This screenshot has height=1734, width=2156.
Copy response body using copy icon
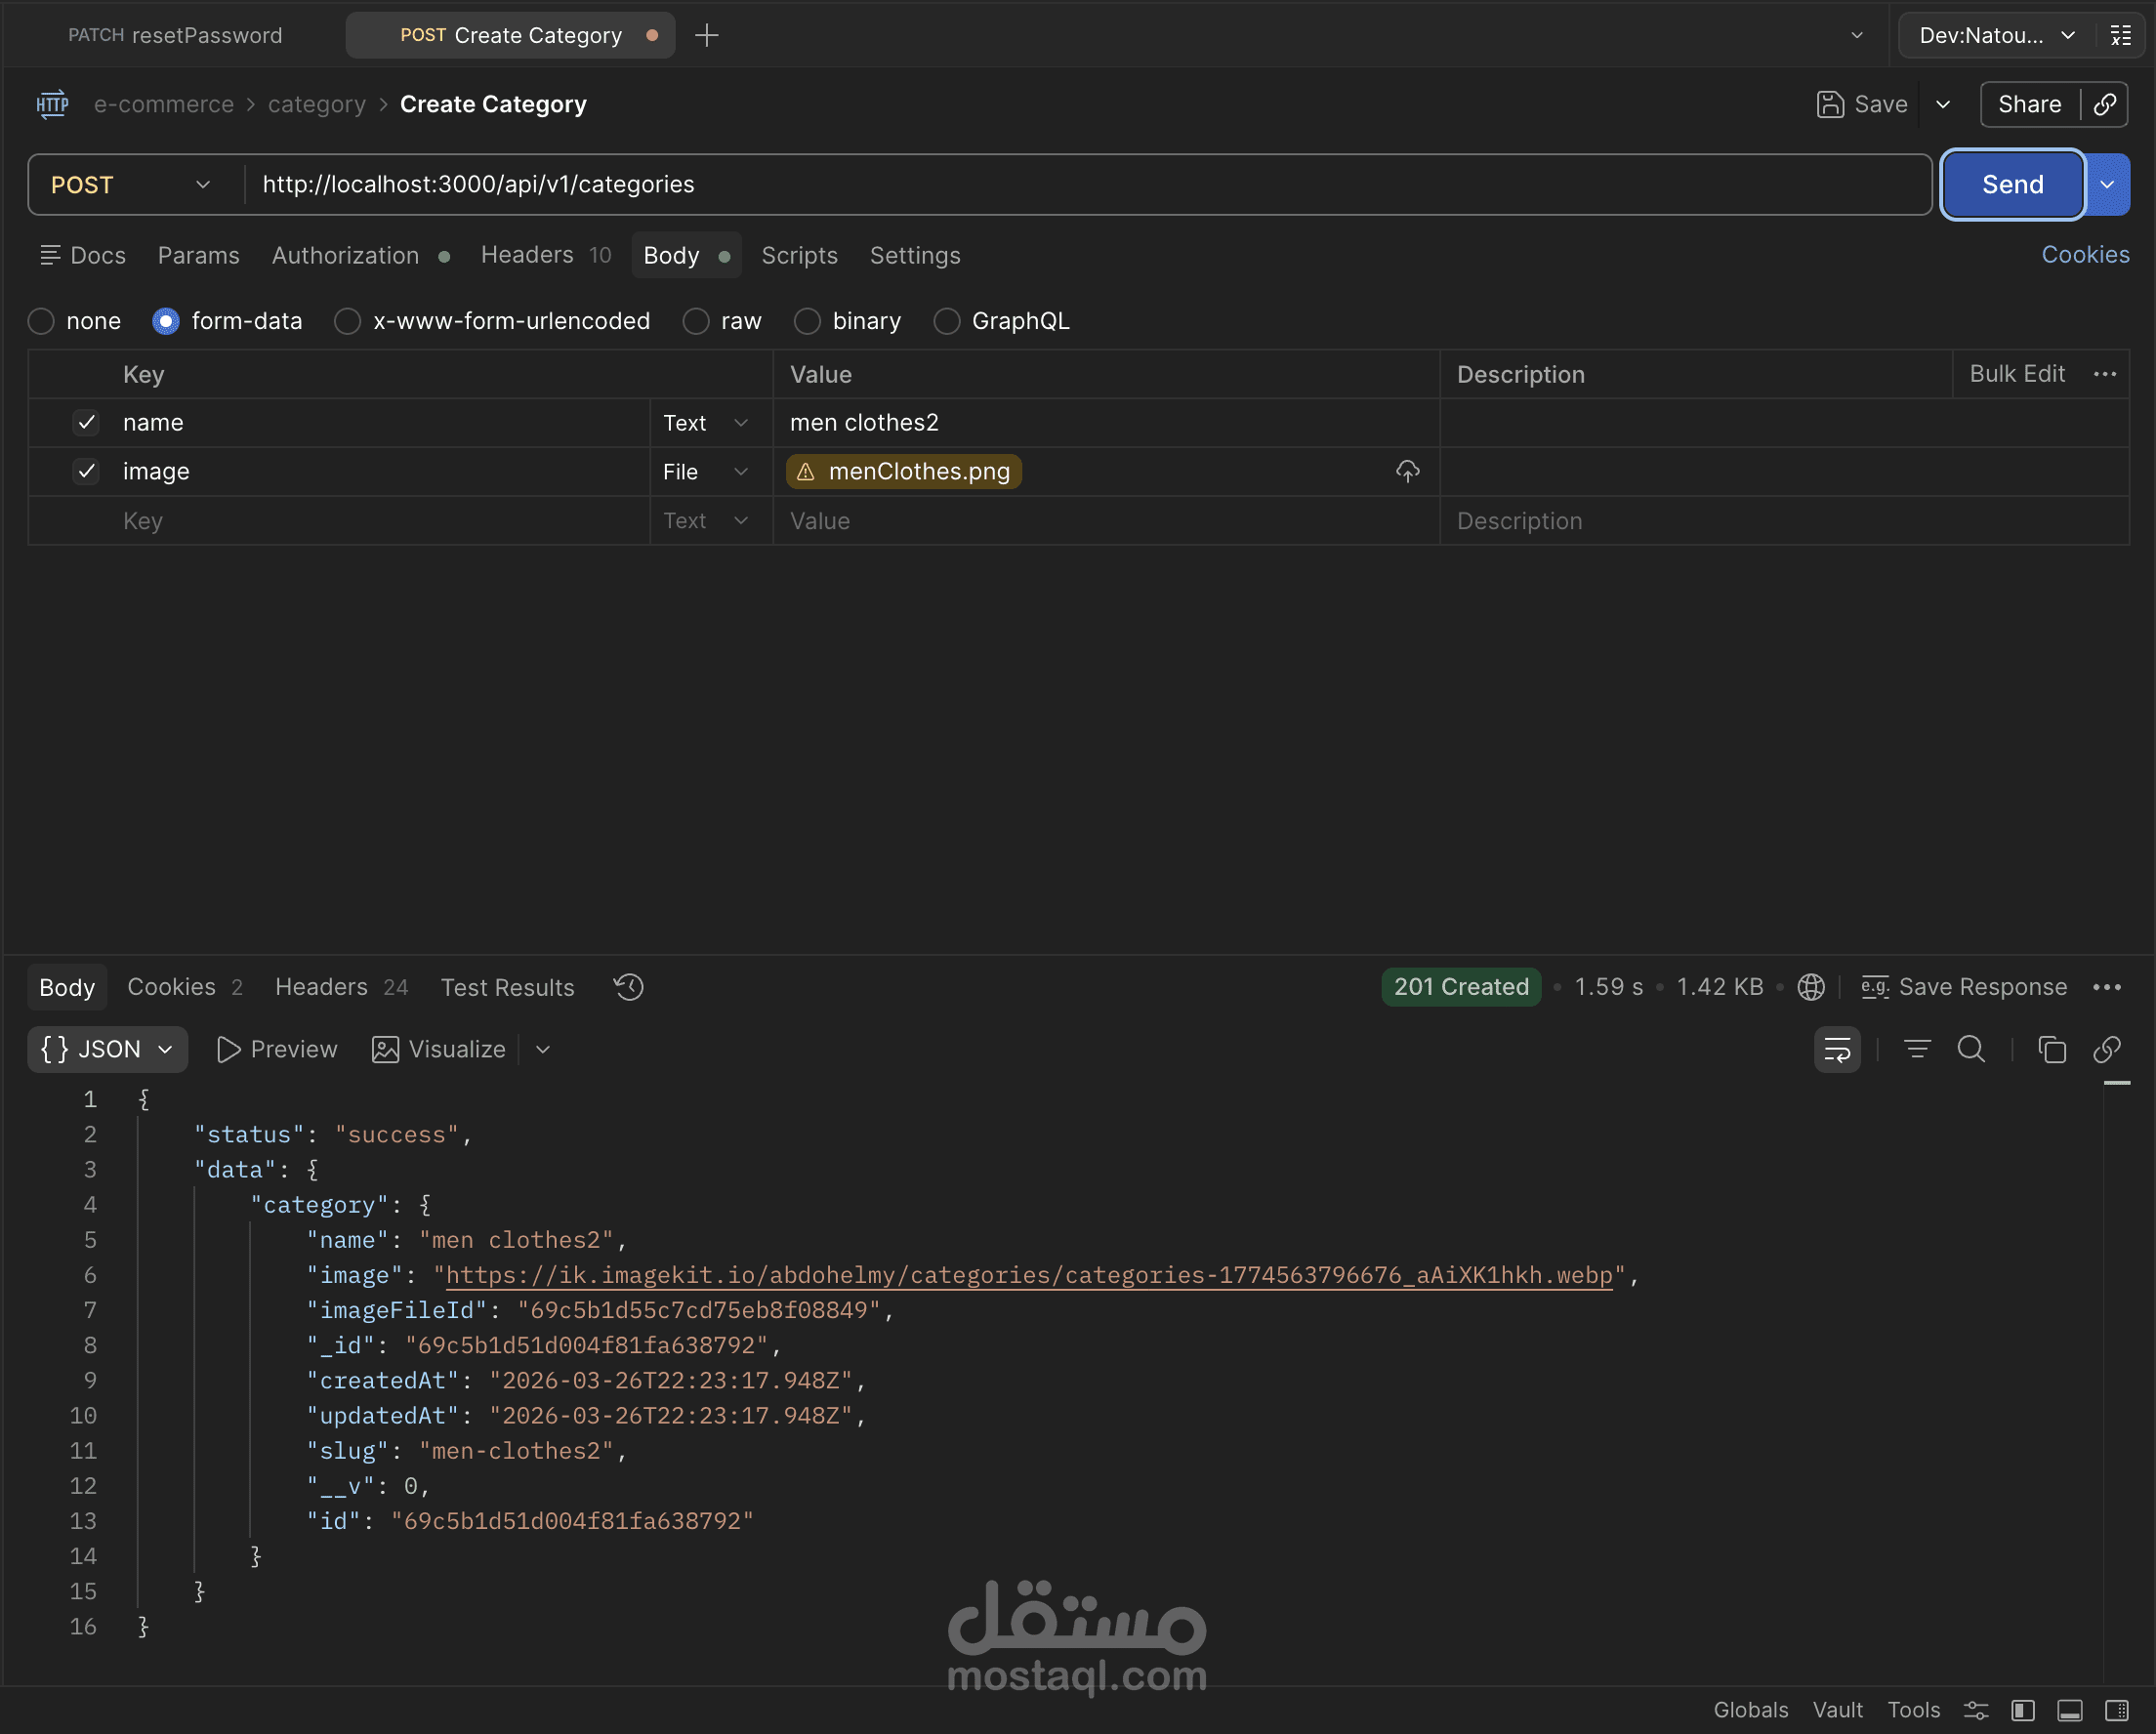tap(2051, 1049)
